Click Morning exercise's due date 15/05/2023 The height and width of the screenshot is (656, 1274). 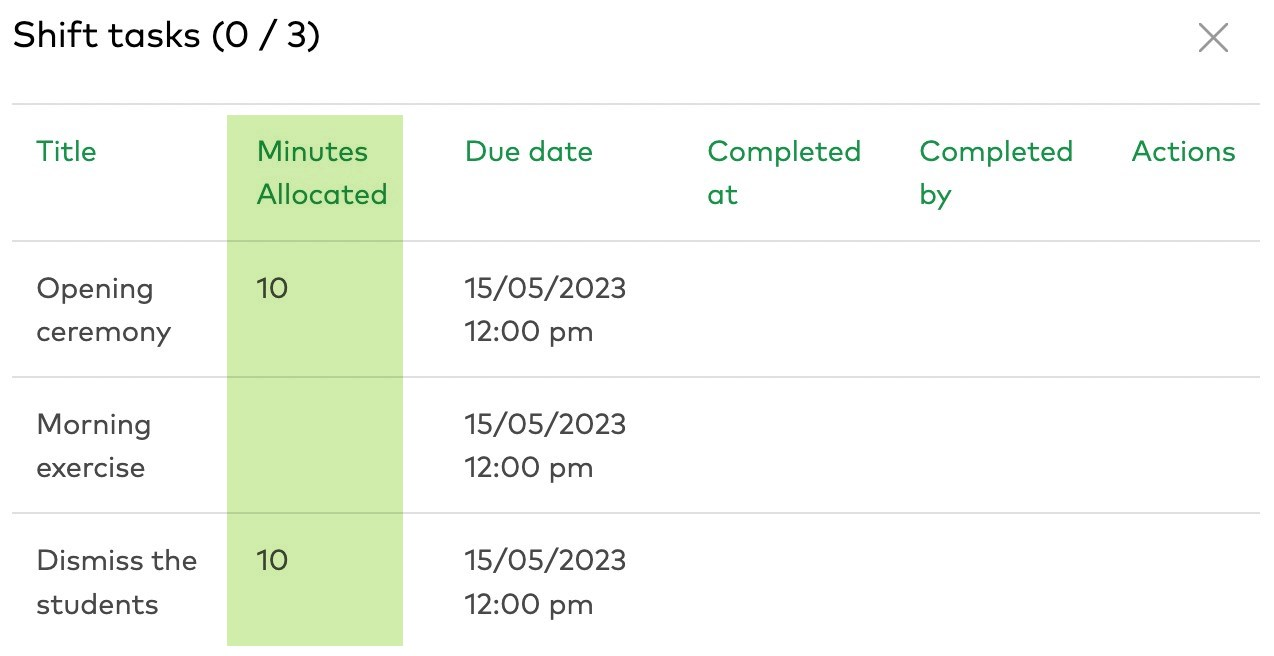click(546, 424)
